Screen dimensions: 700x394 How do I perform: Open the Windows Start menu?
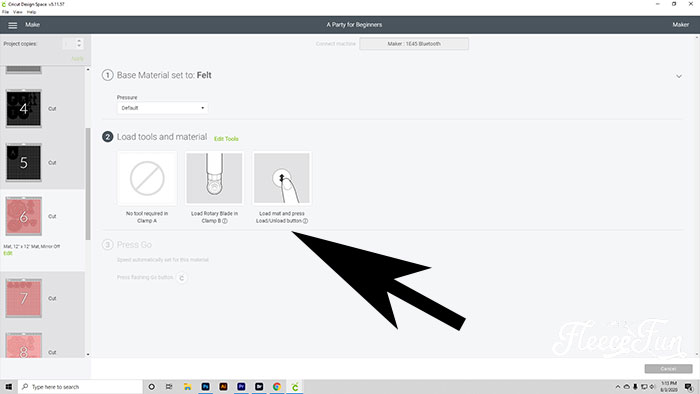click(x=8, y=387)
